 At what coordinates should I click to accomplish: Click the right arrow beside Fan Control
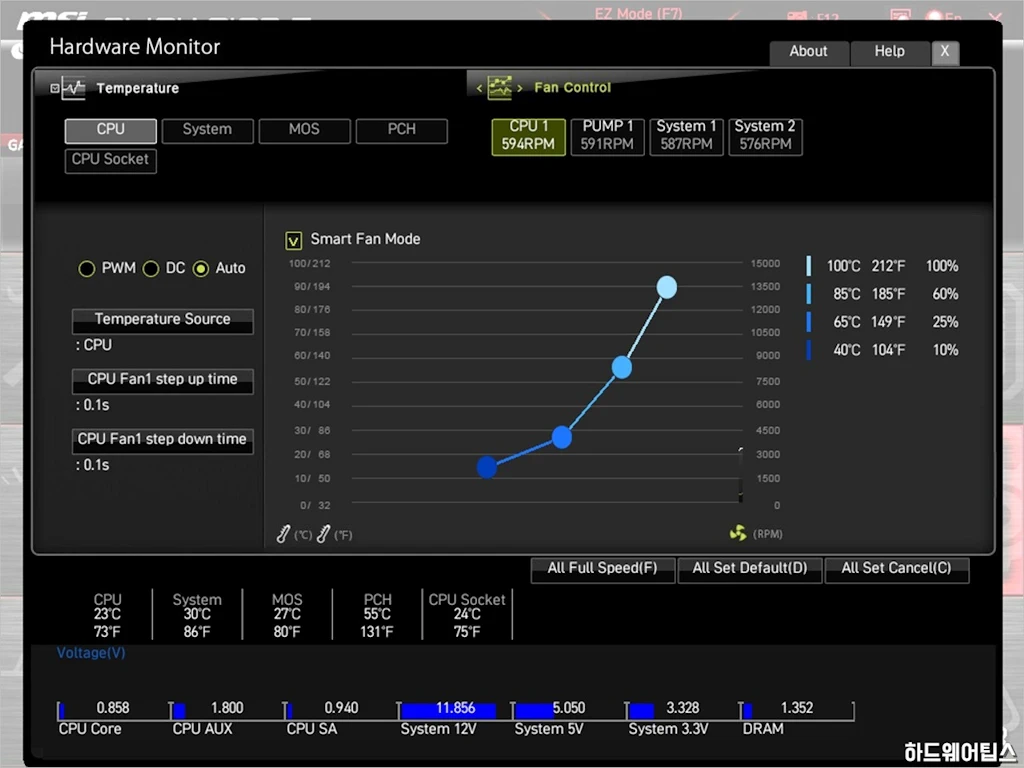pyautogui.click(x=520, y=88)
